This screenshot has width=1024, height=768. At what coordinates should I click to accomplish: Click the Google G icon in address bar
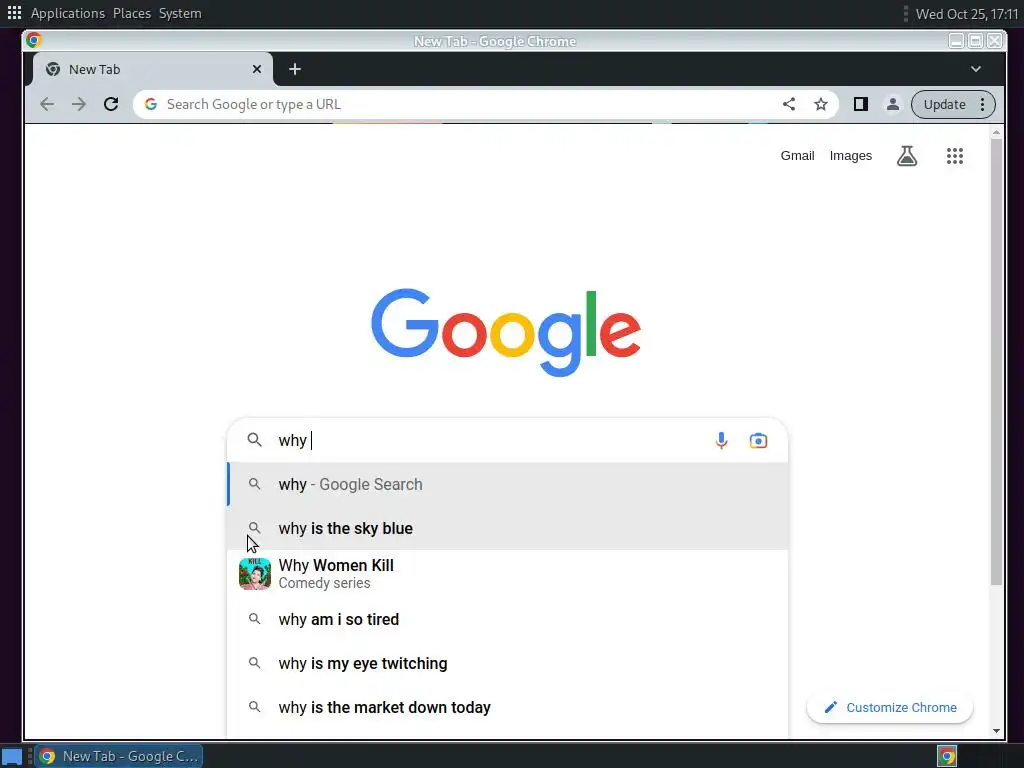151,104
